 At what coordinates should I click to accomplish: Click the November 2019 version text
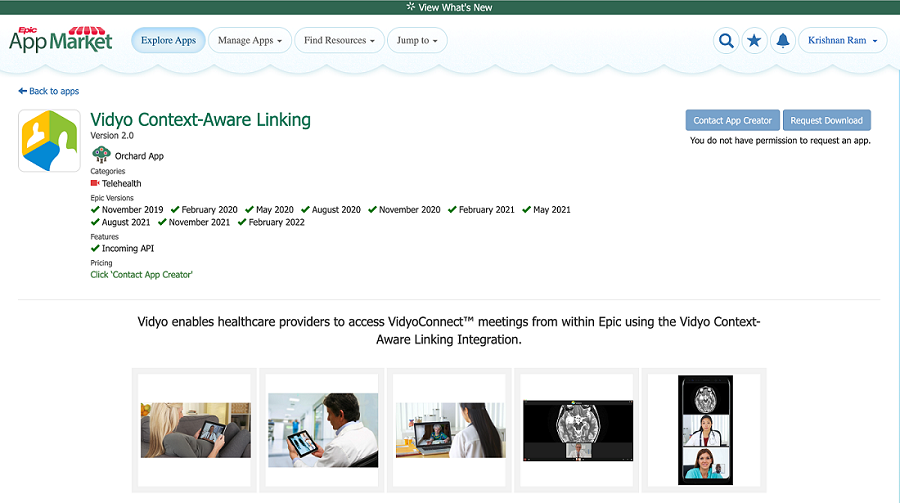pos(133,210)
